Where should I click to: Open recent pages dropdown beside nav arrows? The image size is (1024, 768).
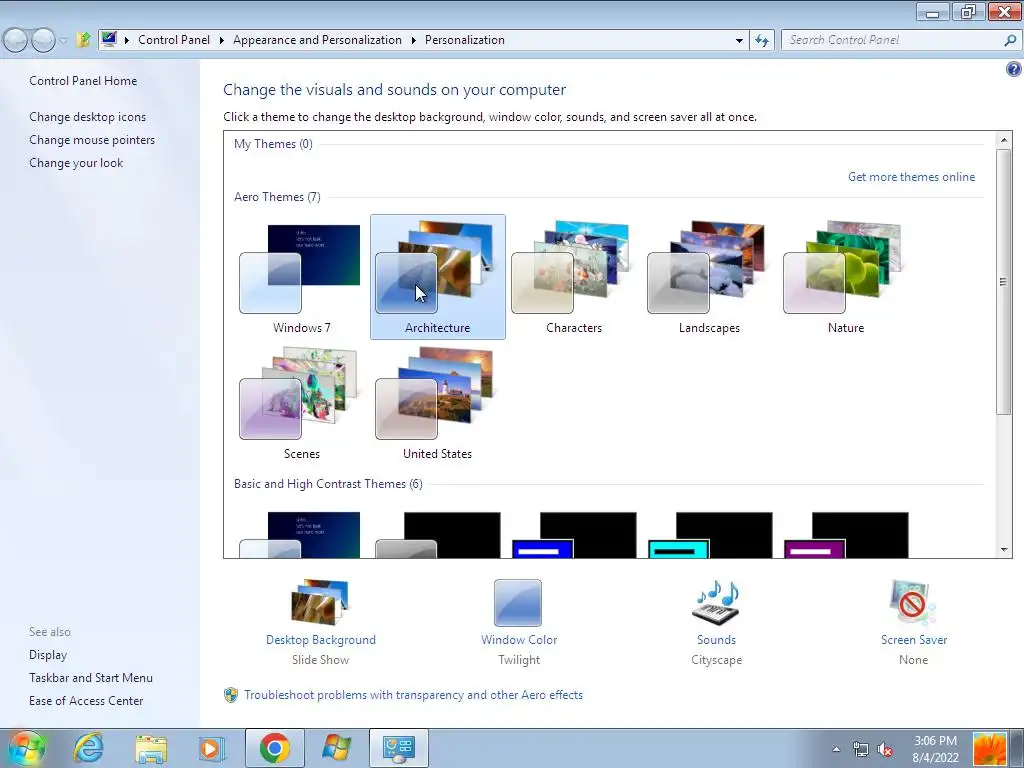[63, 40]
